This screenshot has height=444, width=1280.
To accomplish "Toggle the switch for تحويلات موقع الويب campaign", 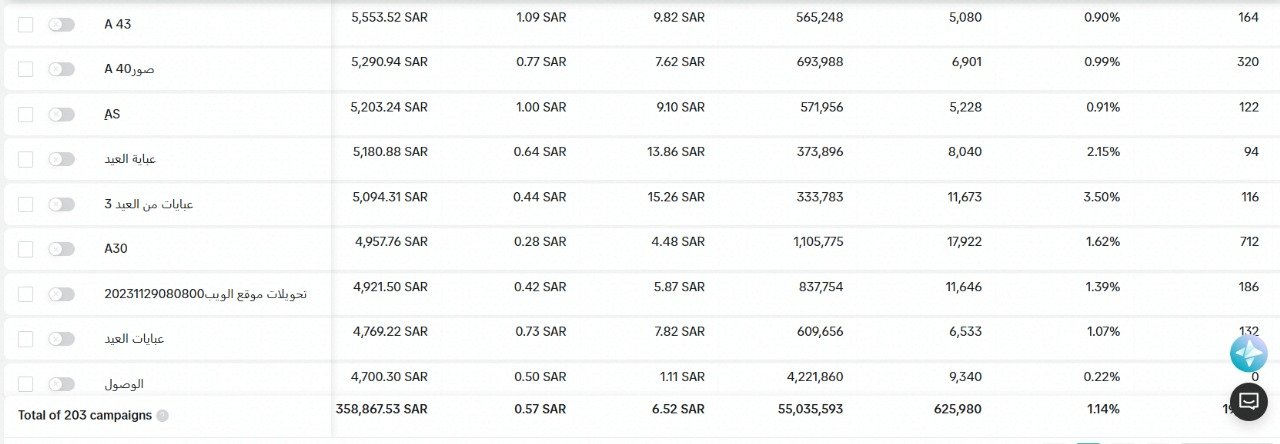I will click(61, 294).
